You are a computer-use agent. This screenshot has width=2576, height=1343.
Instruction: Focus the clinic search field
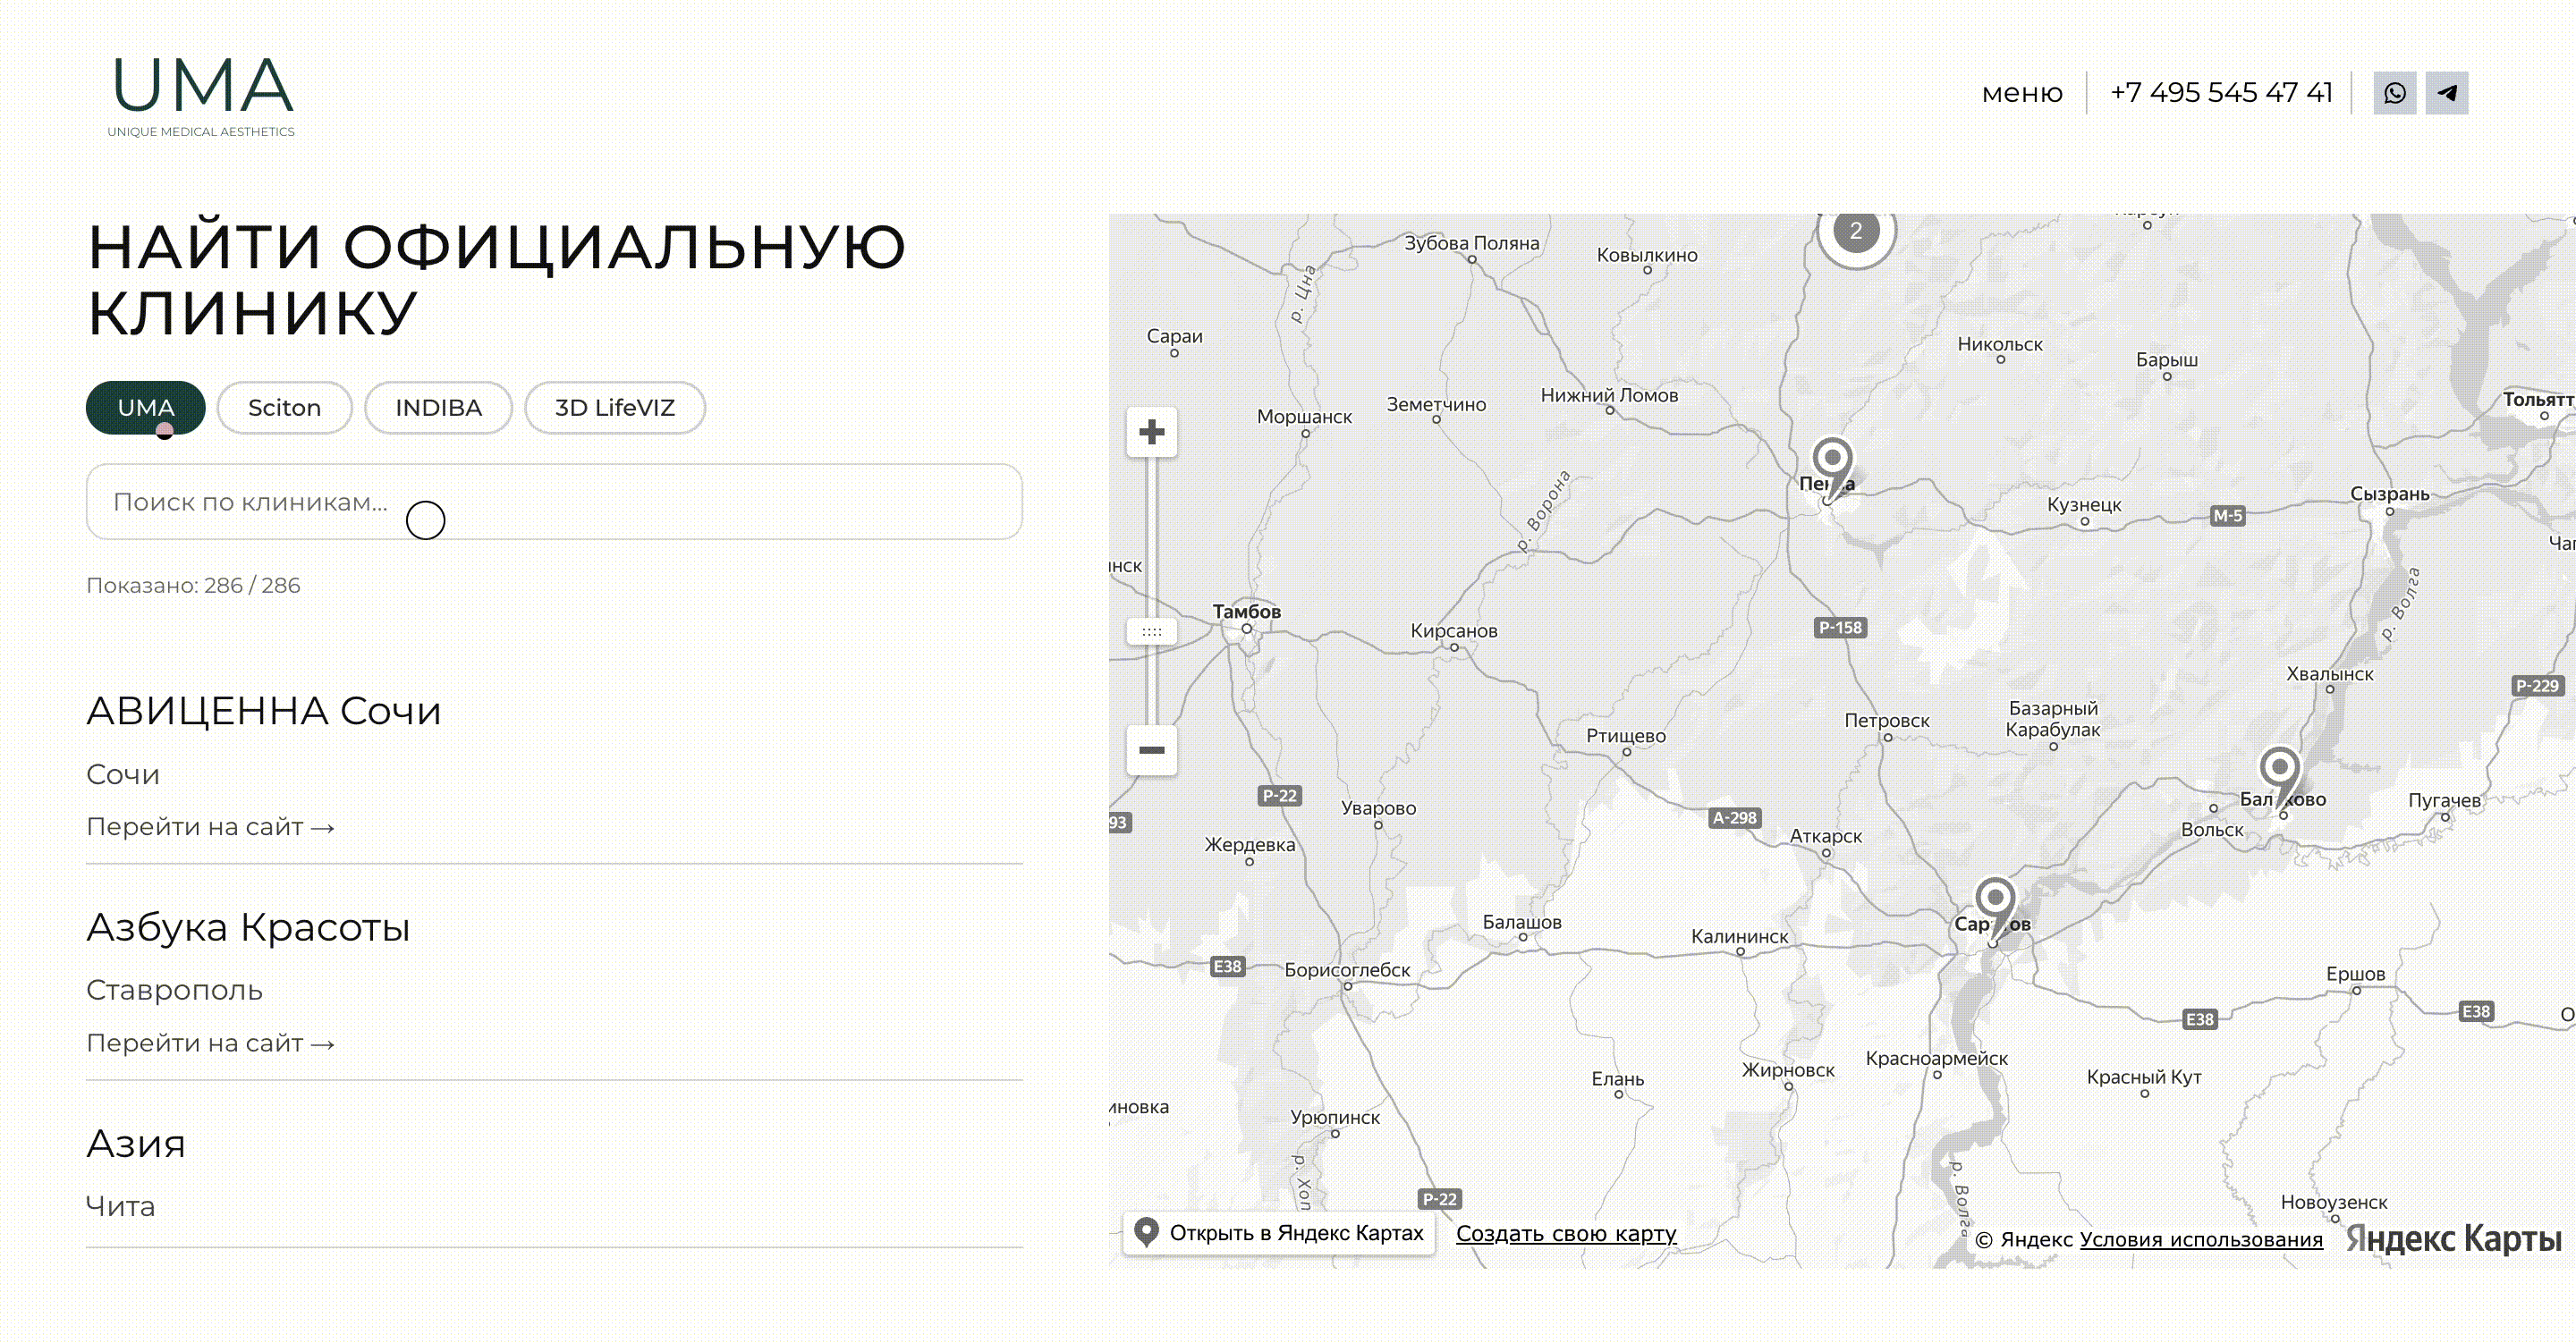point(554,502)
